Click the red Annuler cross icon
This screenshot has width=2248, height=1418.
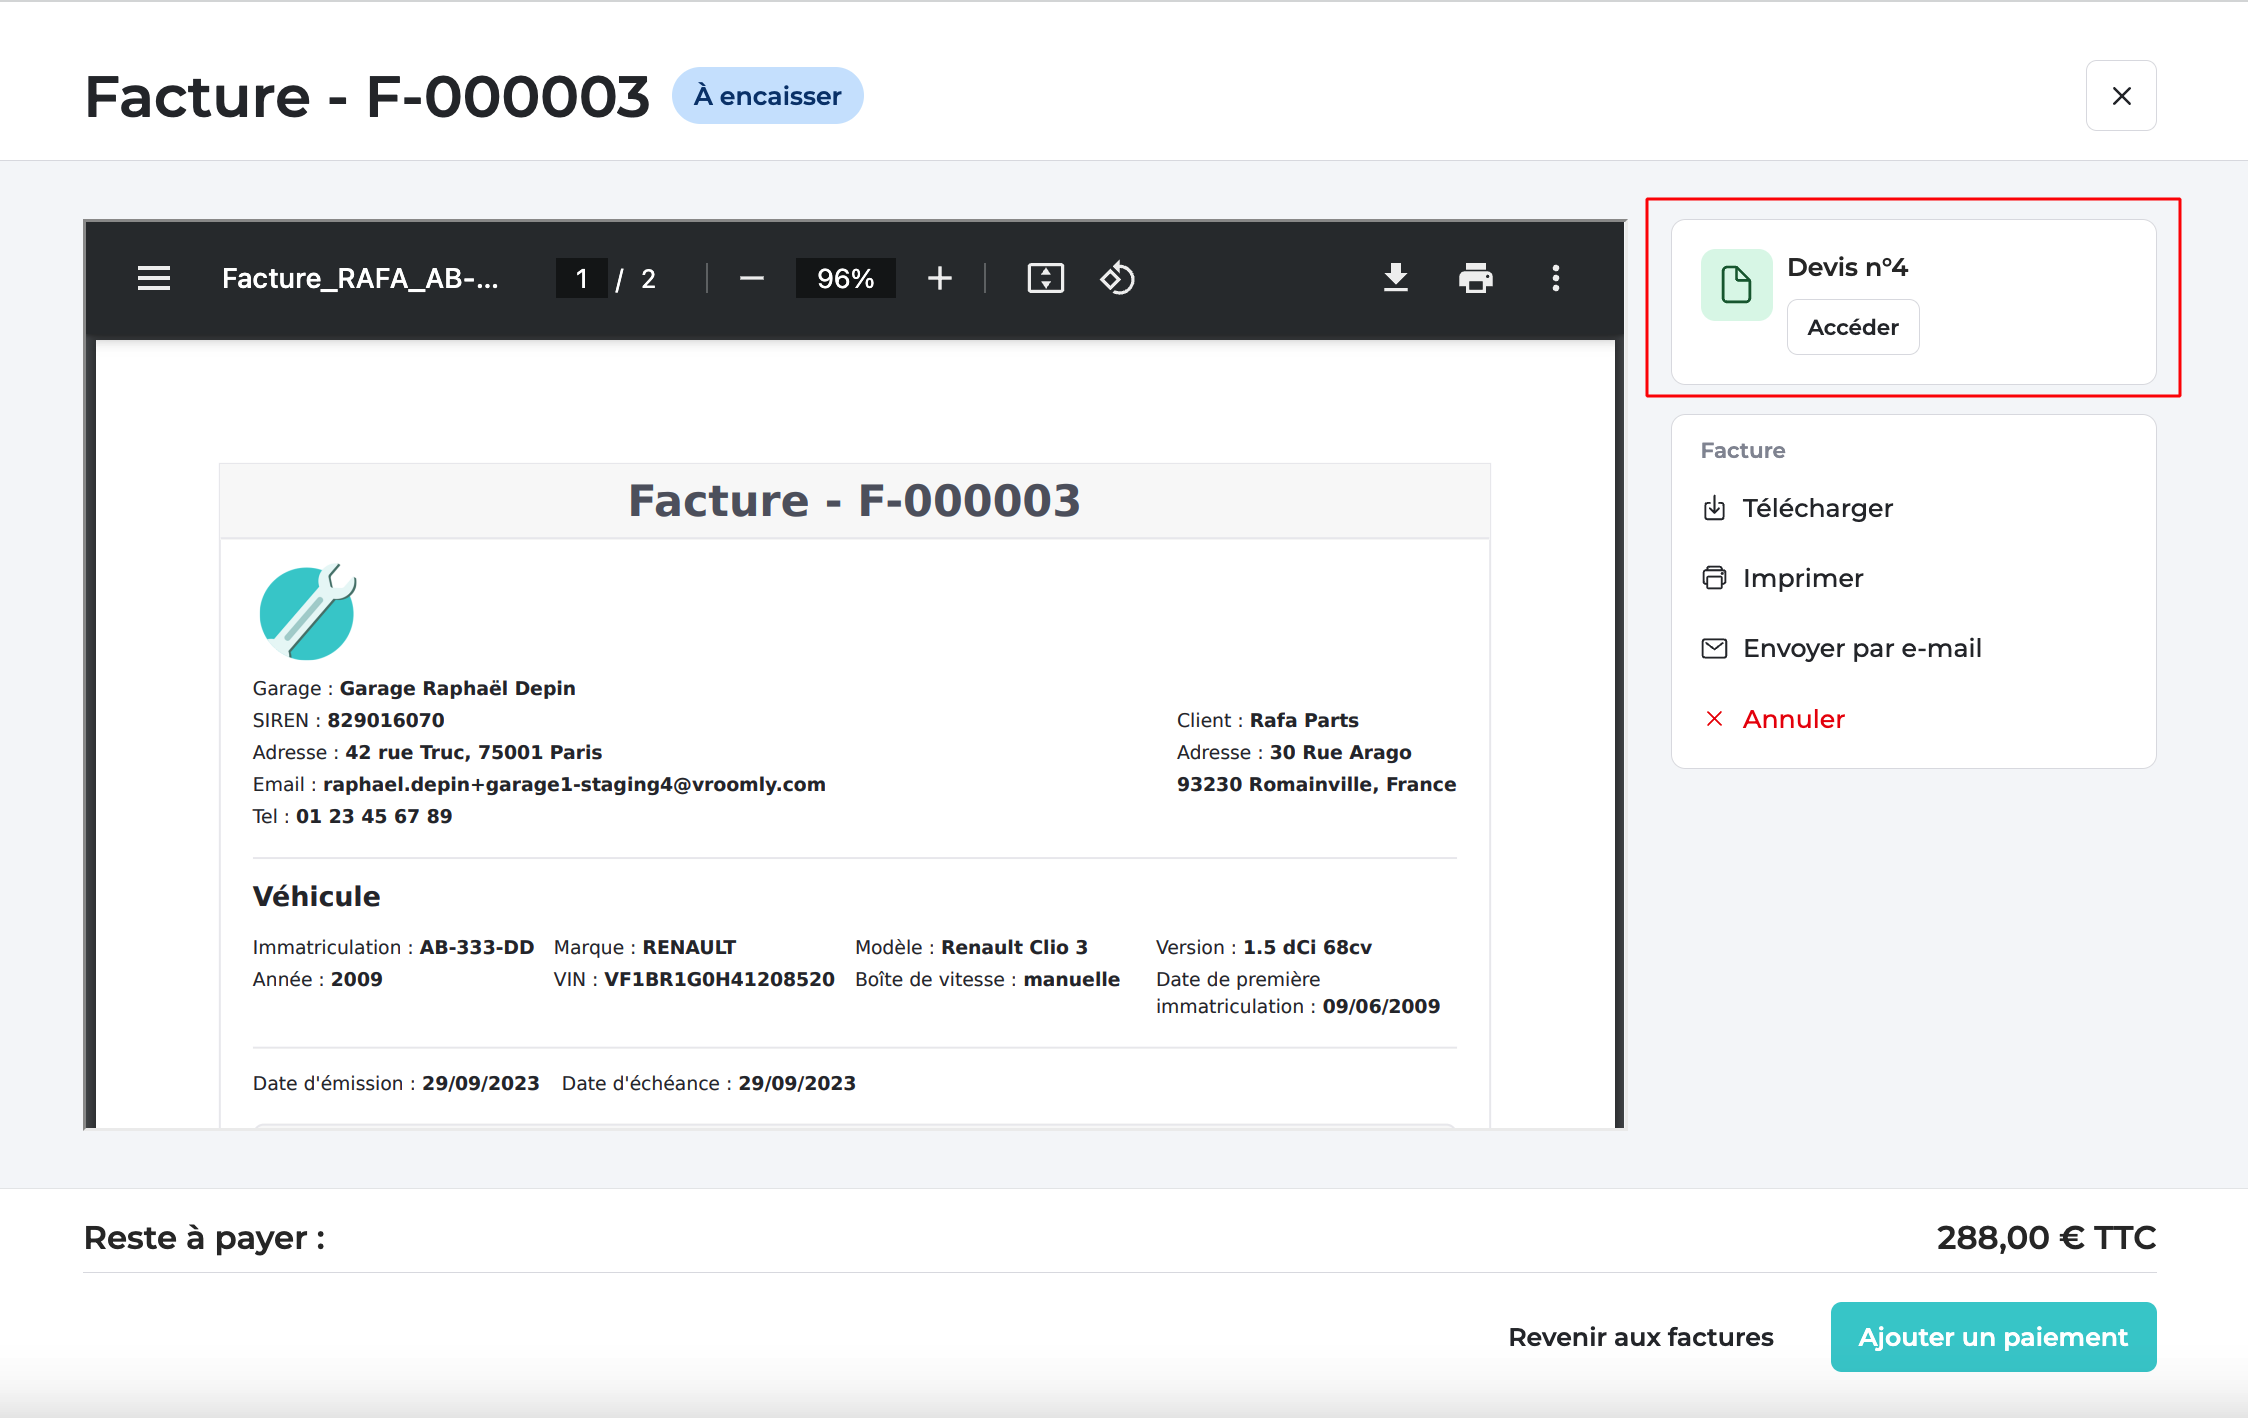pyautogui.click(x=1714, y=719)
